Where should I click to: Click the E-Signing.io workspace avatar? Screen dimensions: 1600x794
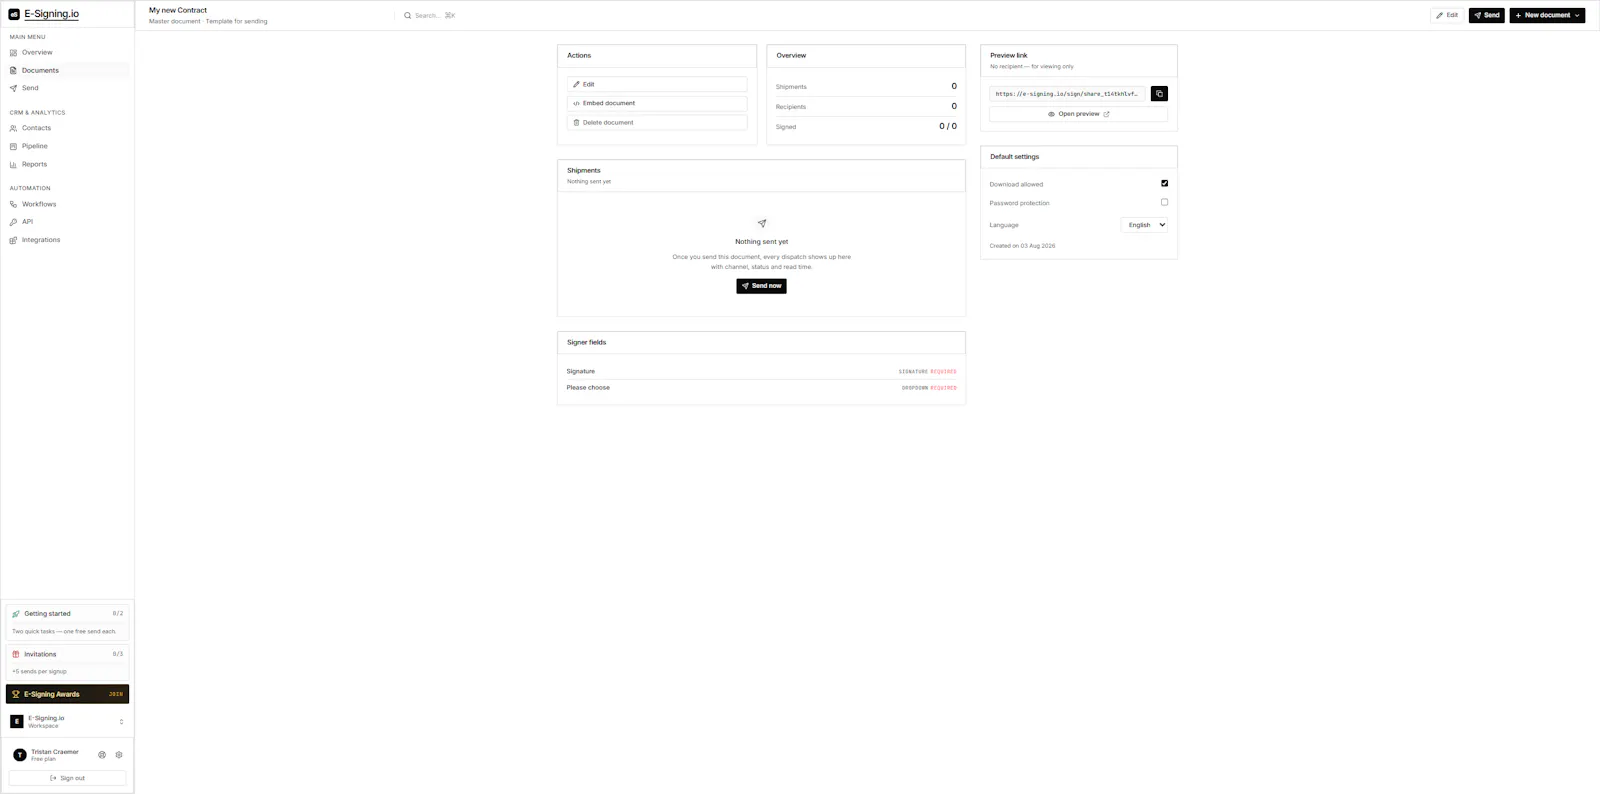click(17, 721)
